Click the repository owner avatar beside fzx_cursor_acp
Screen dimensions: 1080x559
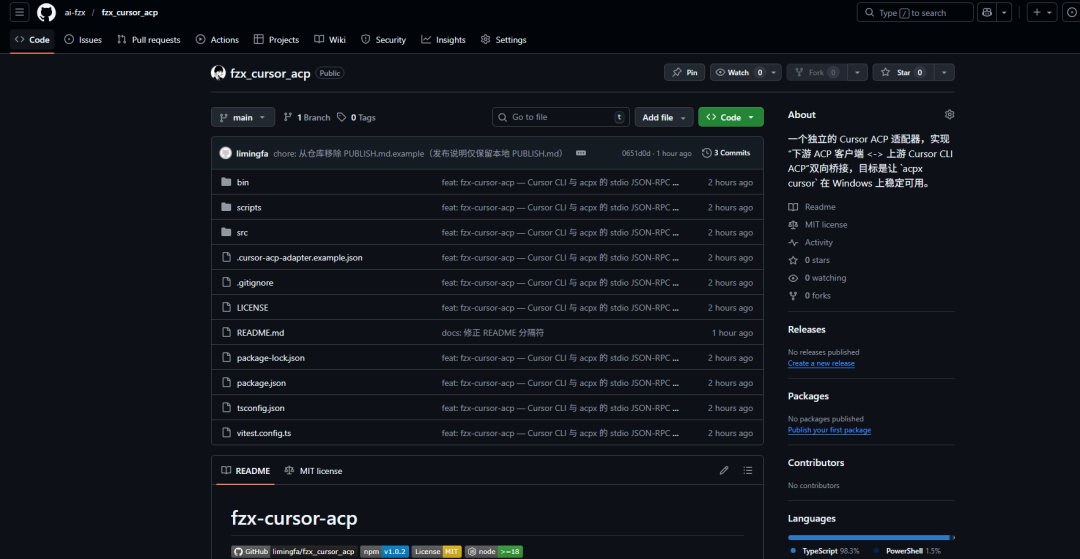(x=218, y=73)
